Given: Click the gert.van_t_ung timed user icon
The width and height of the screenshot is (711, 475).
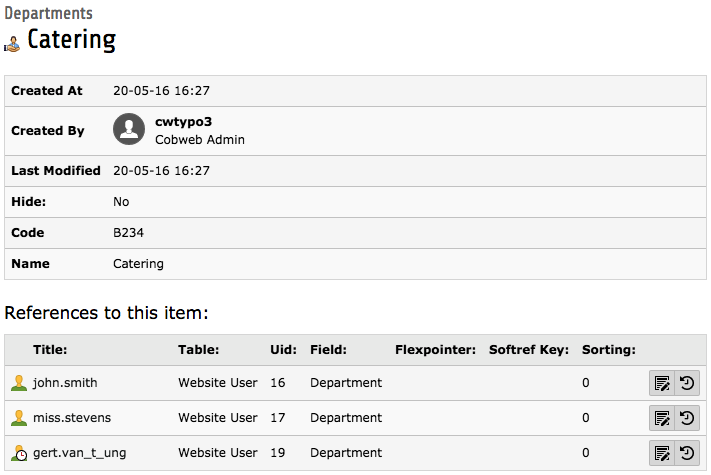Looking at the screenshot, I should [x=18, y=453].
